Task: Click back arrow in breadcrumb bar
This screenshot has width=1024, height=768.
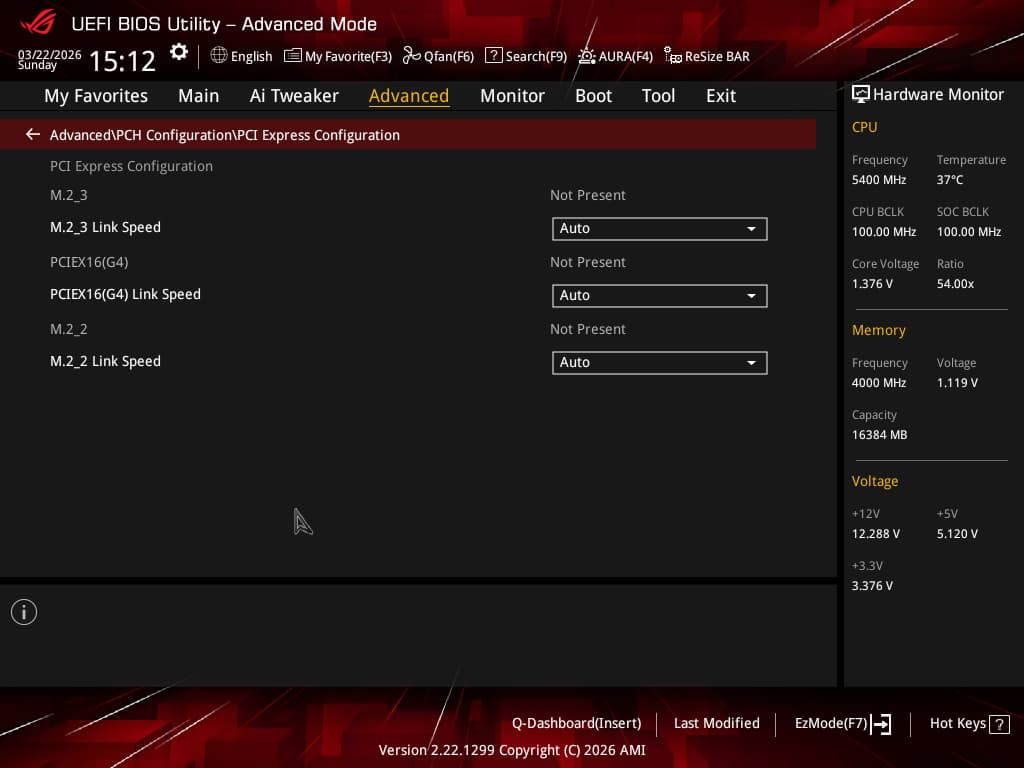Action: (x=33, y=135)
